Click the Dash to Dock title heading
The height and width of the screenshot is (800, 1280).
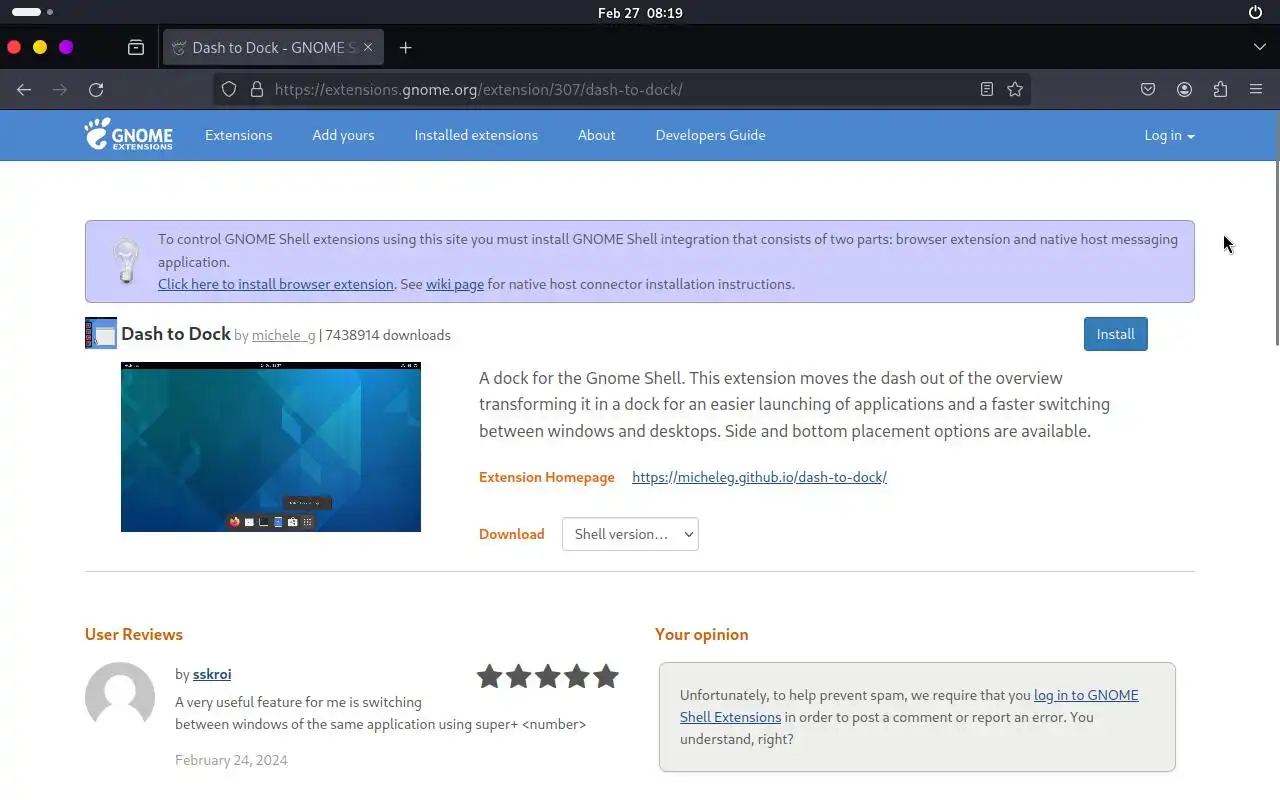[x=176, y=334]
